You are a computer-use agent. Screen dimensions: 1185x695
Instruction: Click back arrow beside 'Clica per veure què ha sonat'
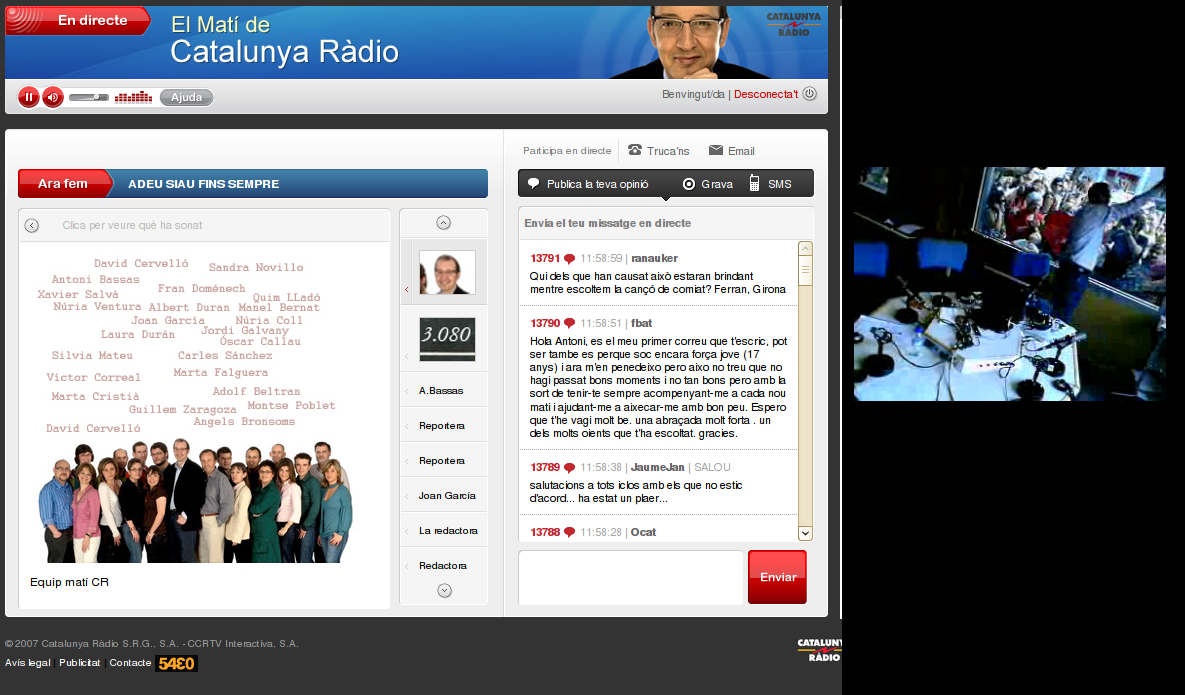pyautogui.click(x=32, y=225)
